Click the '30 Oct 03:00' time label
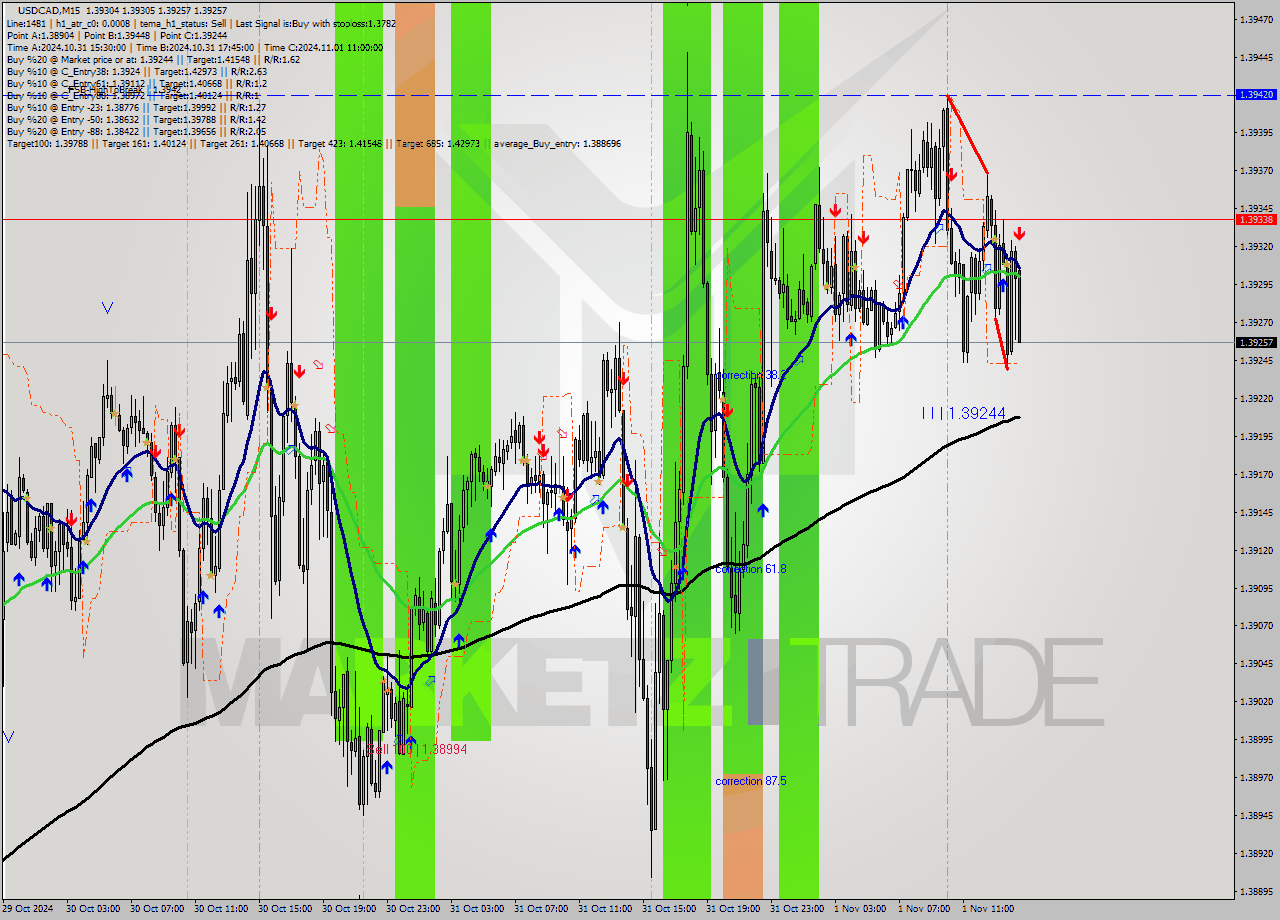Image resolution: width=1280 pixels, height=920 pixels. [93, 909]
